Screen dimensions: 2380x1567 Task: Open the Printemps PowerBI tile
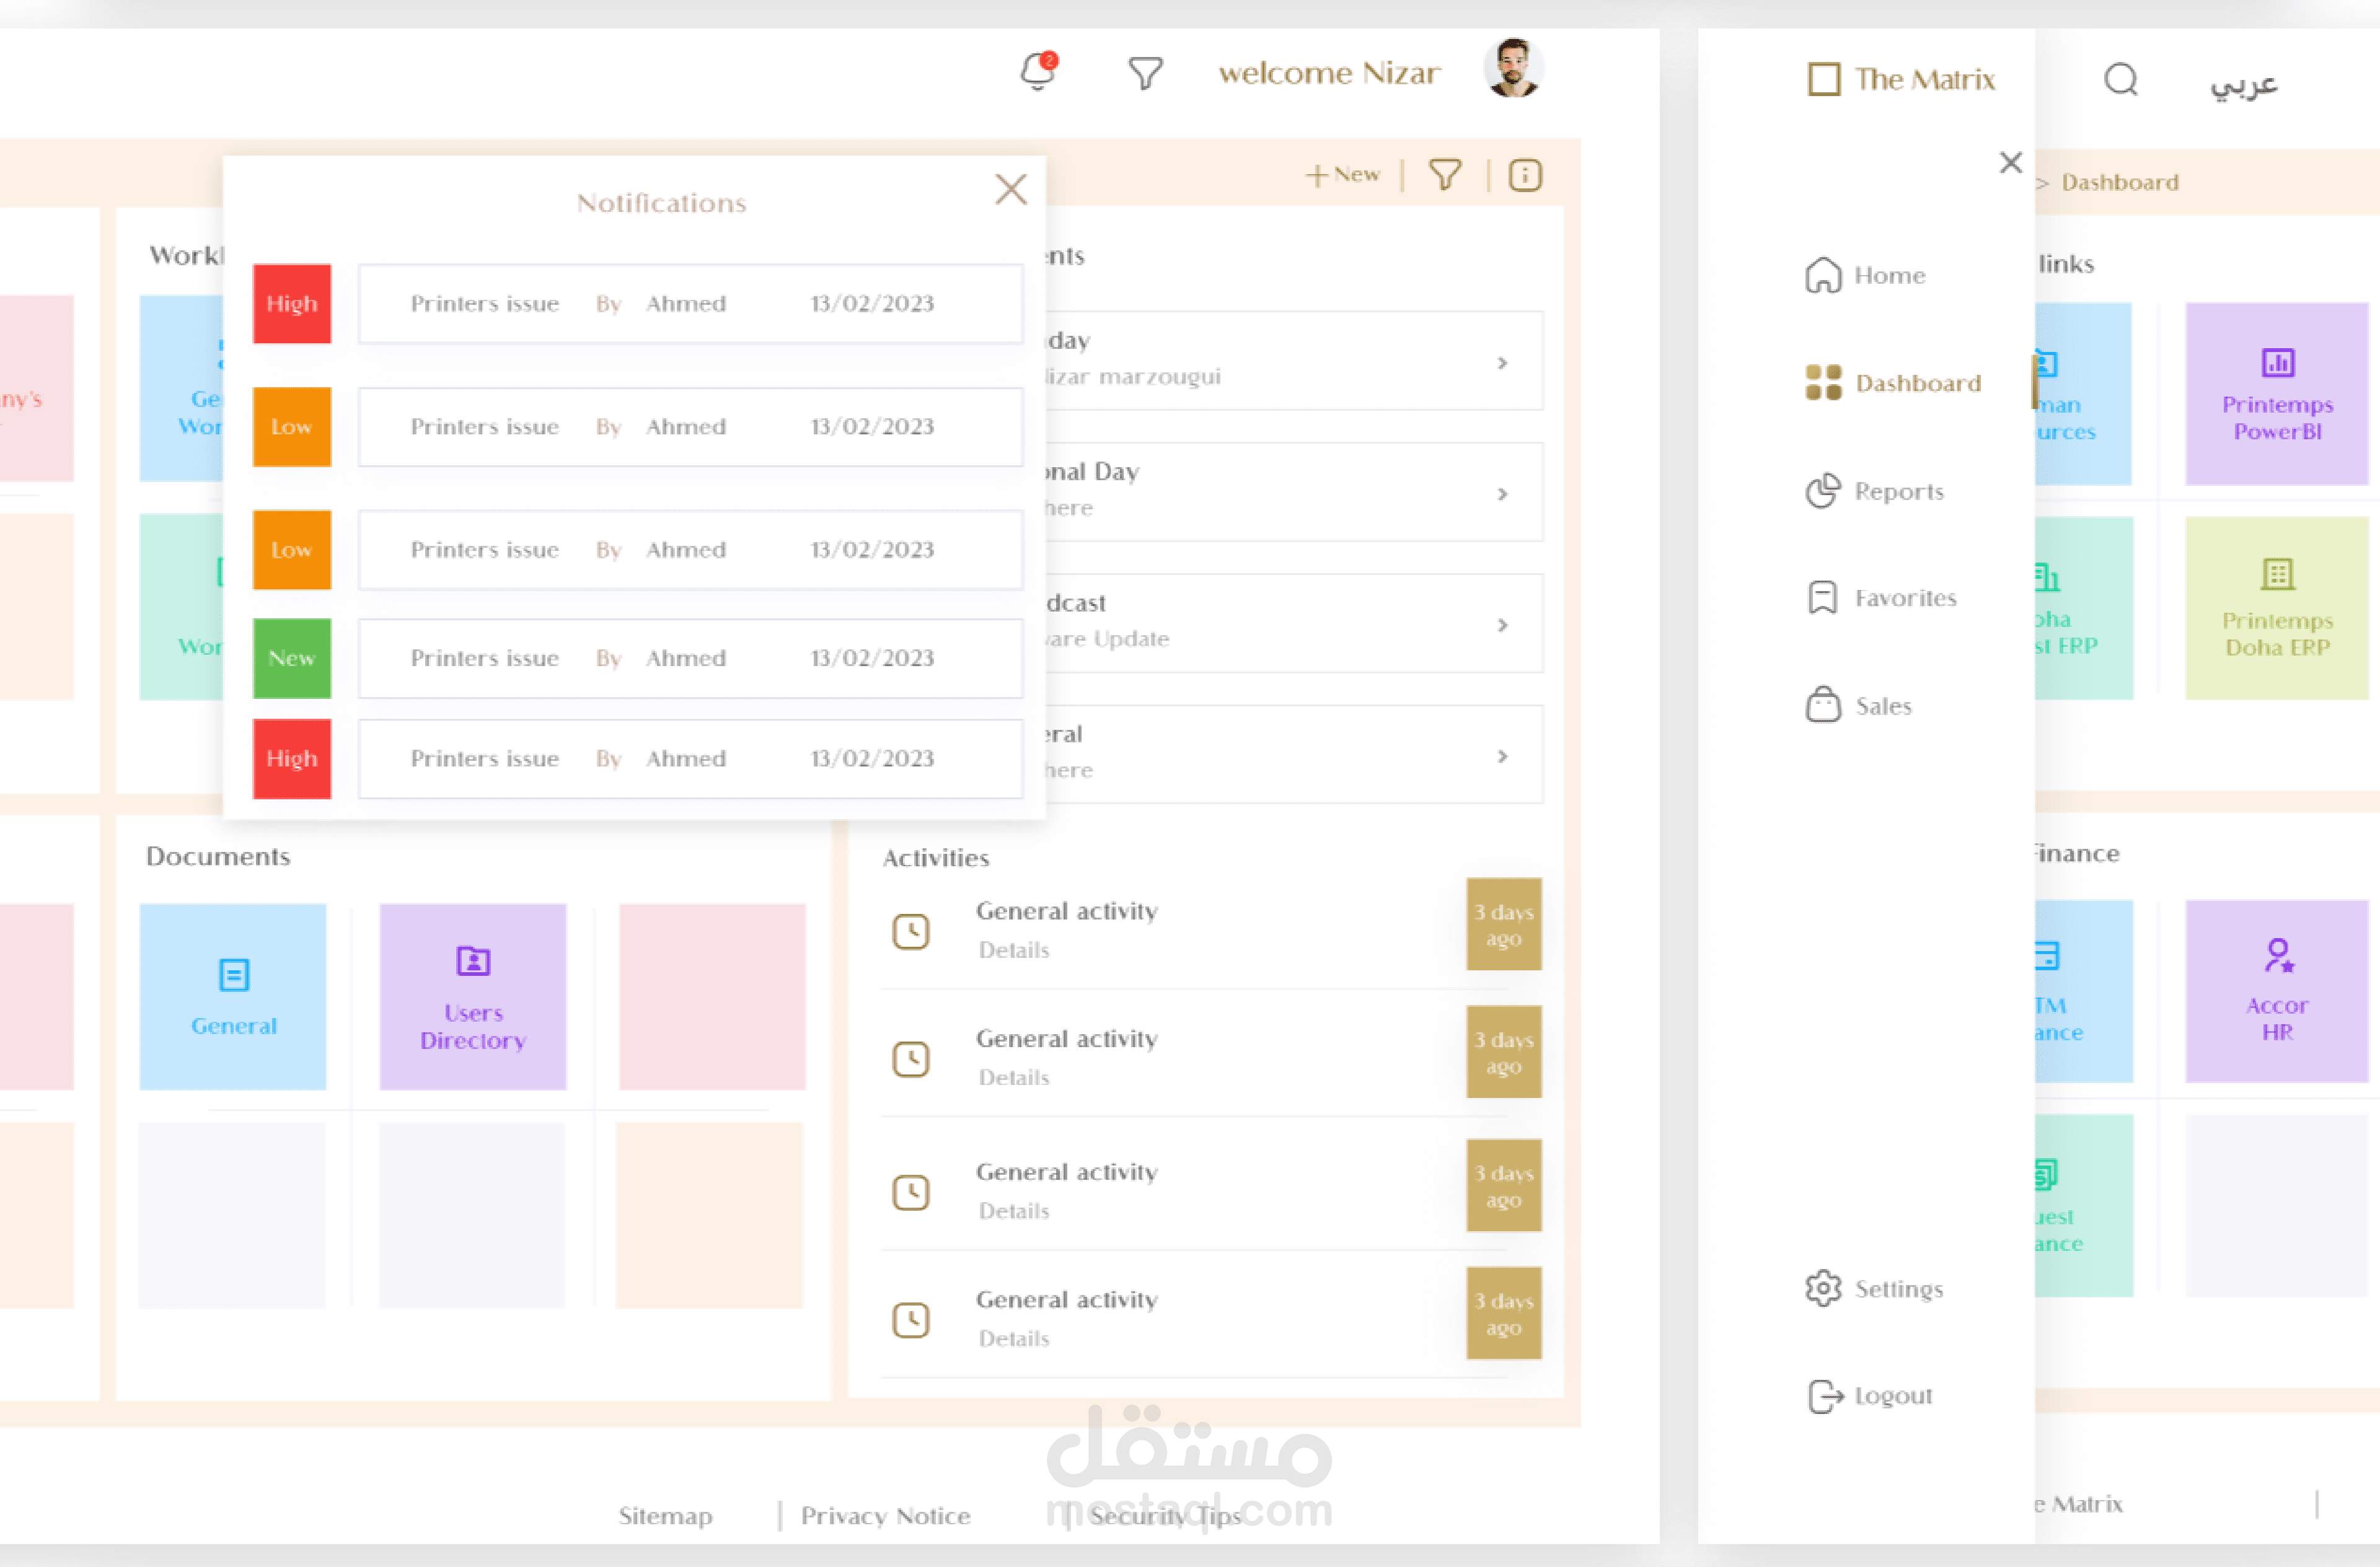coord(2277,394)
